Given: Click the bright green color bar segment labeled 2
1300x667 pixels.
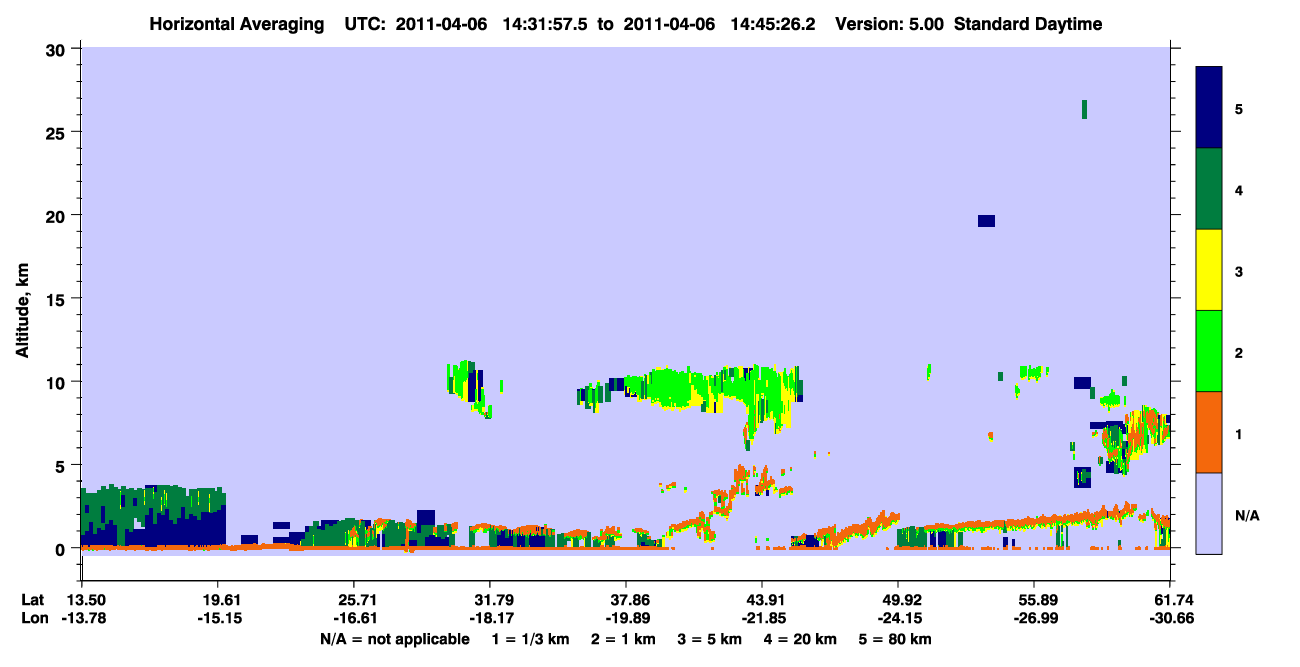Looking at the screenshot, I should tap(1209, 350).
